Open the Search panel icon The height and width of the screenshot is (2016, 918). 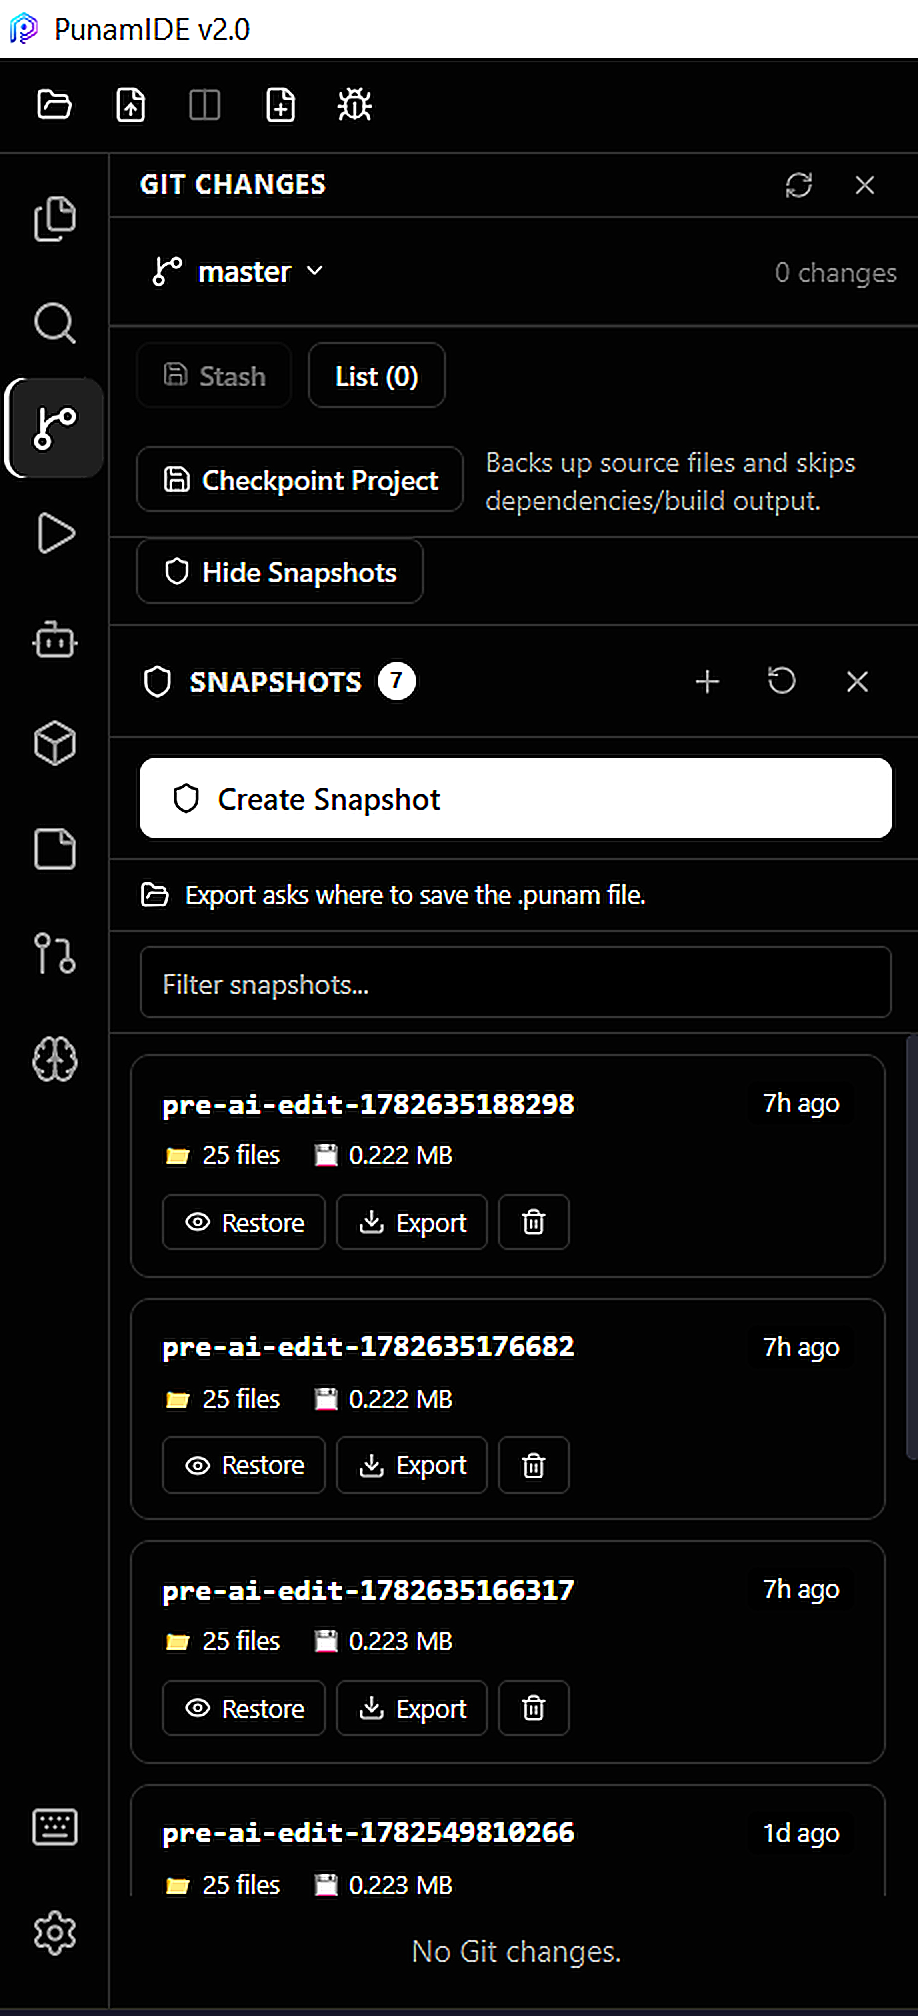(54, 323)
